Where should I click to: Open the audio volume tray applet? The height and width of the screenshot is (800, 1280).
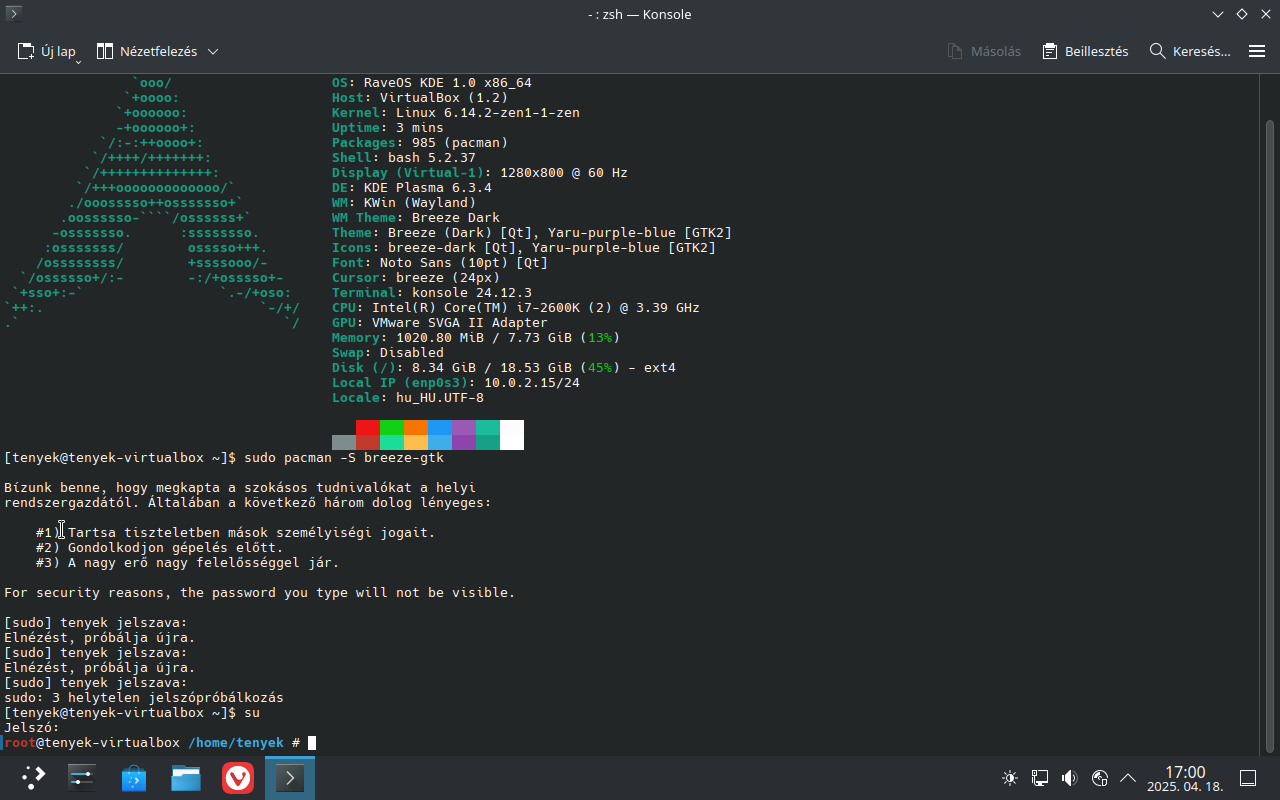point(1069,778)
